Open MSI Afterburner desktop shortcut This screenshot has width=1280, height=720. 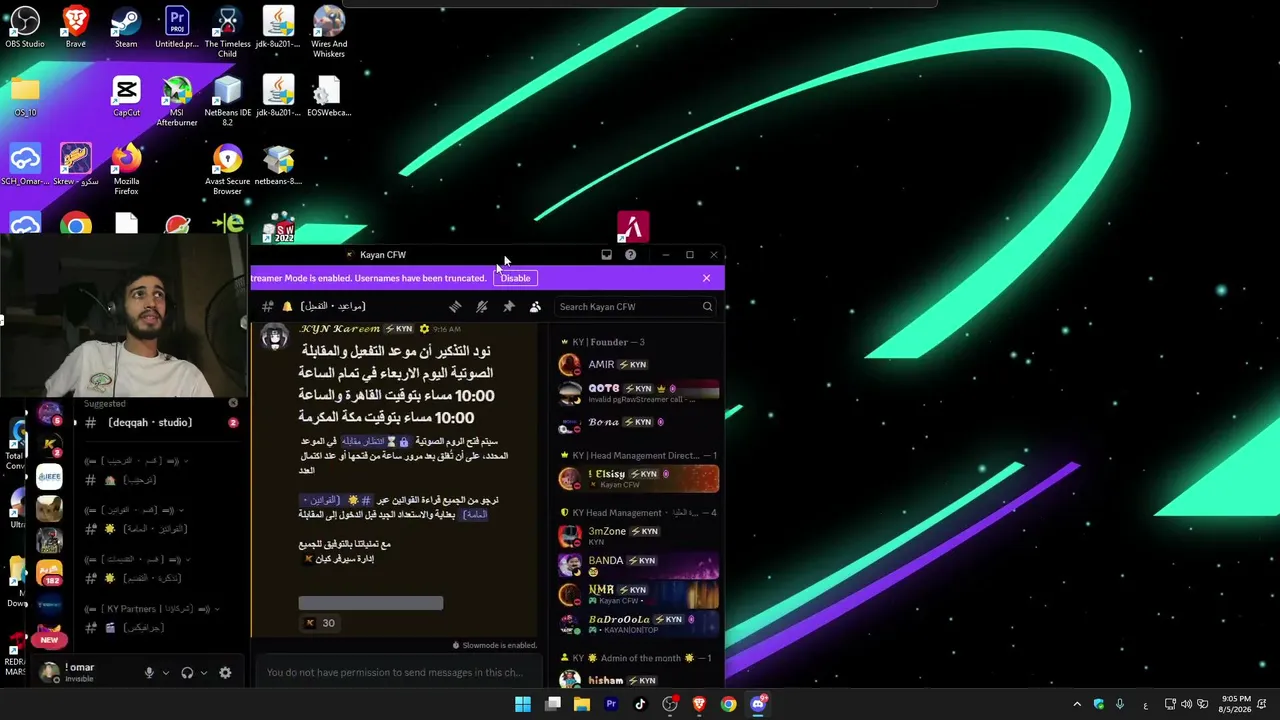(x=177, y=101)
